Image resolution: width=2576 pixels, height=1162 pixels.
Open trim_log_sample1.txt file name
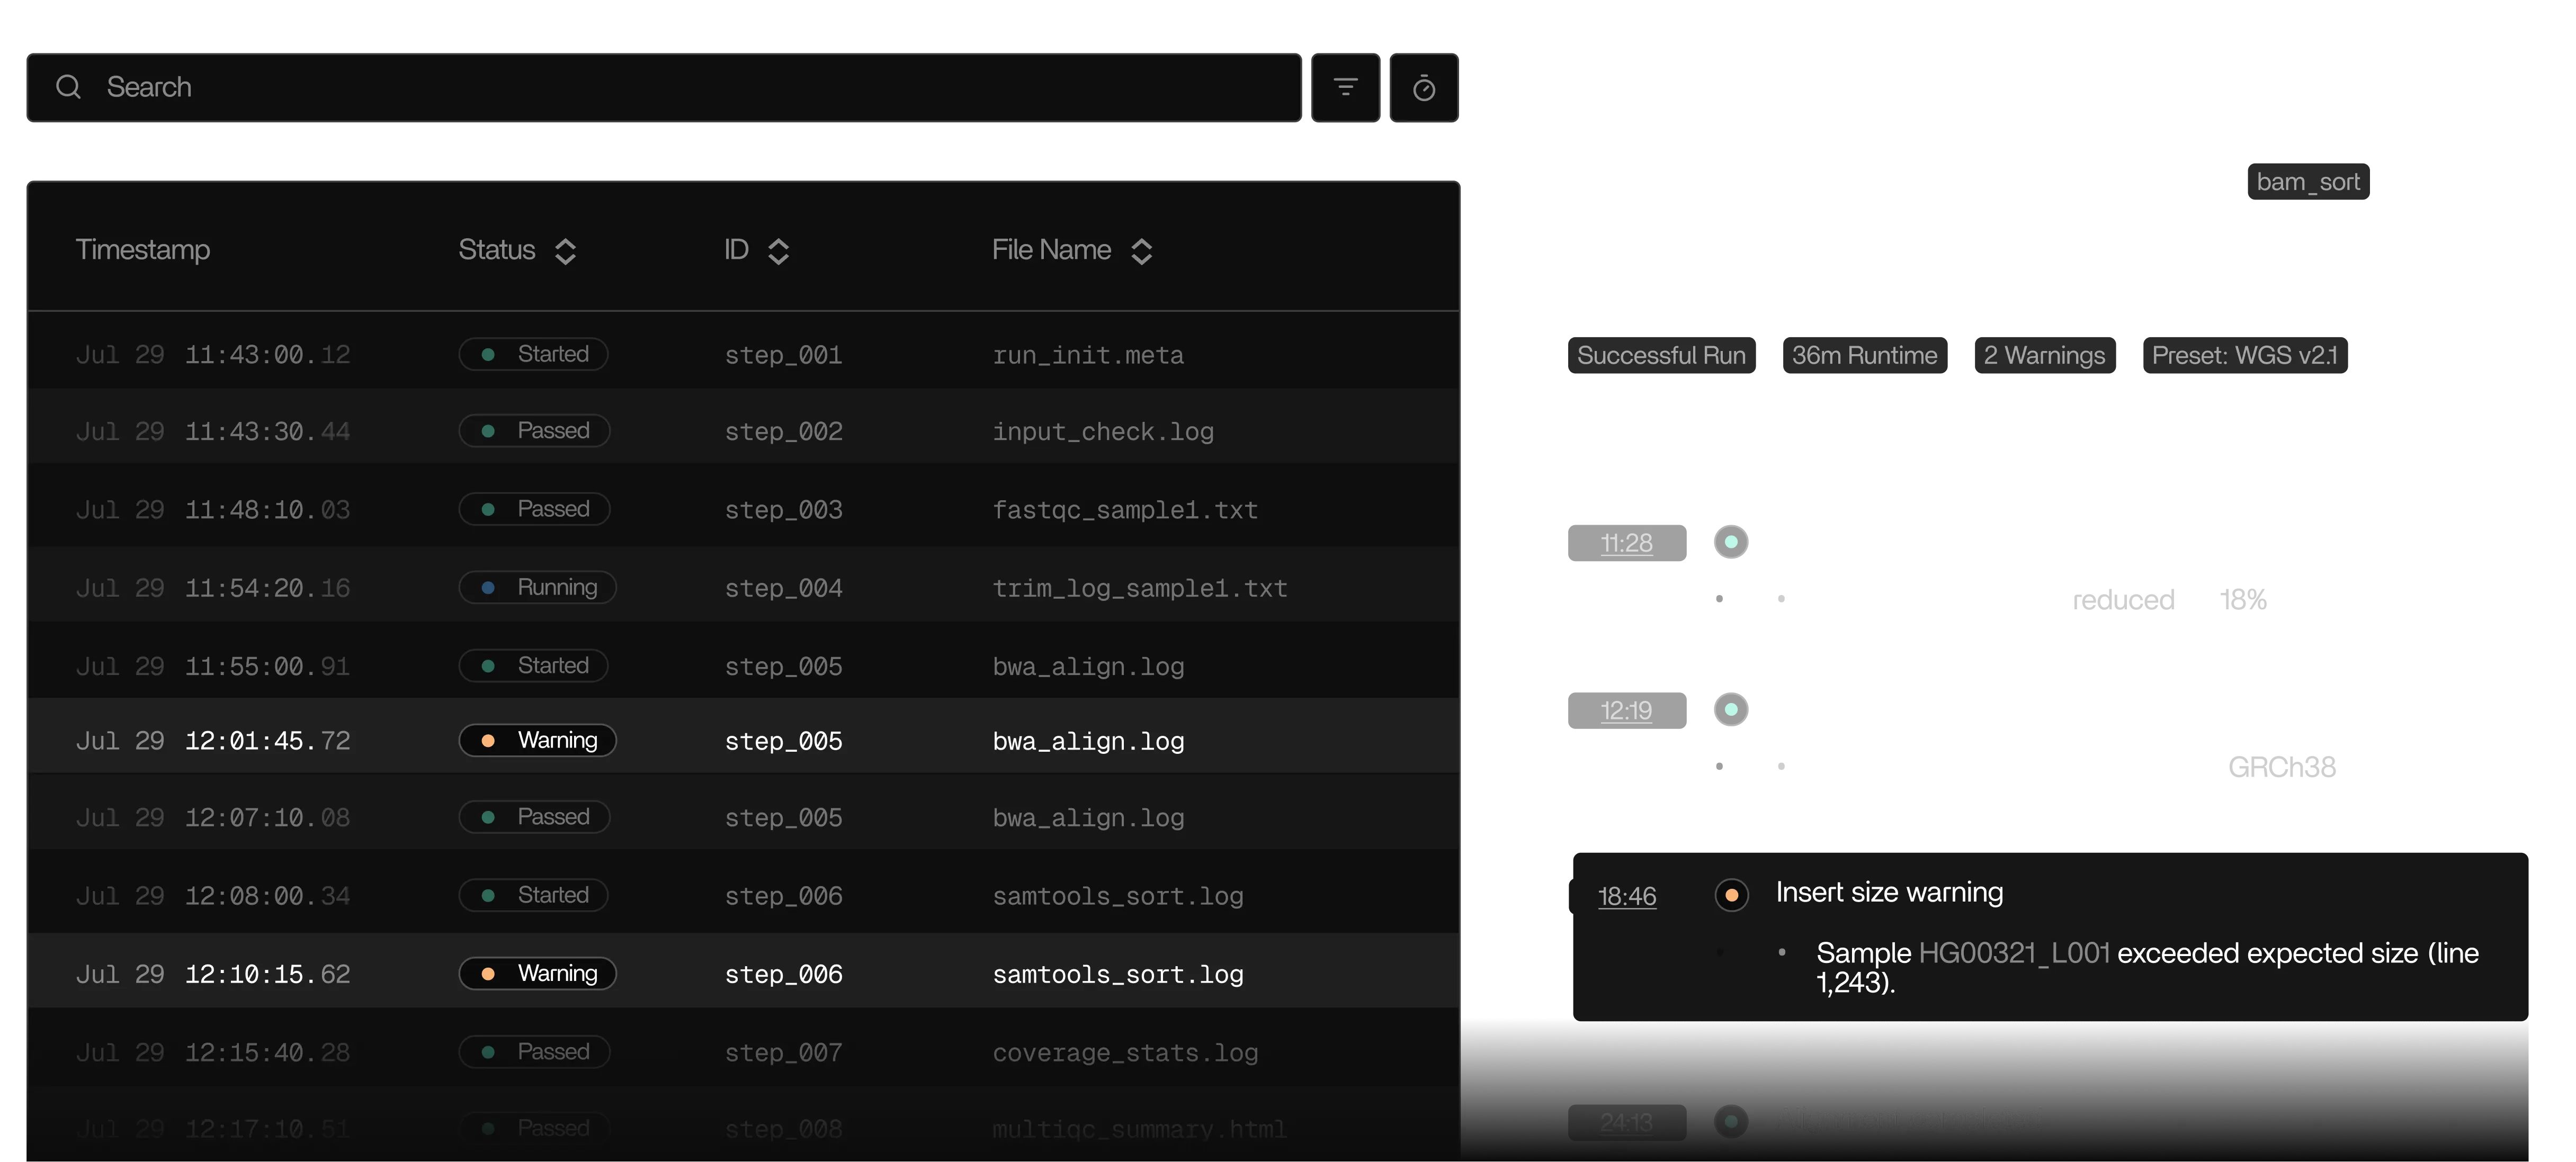pos(1140,588)
